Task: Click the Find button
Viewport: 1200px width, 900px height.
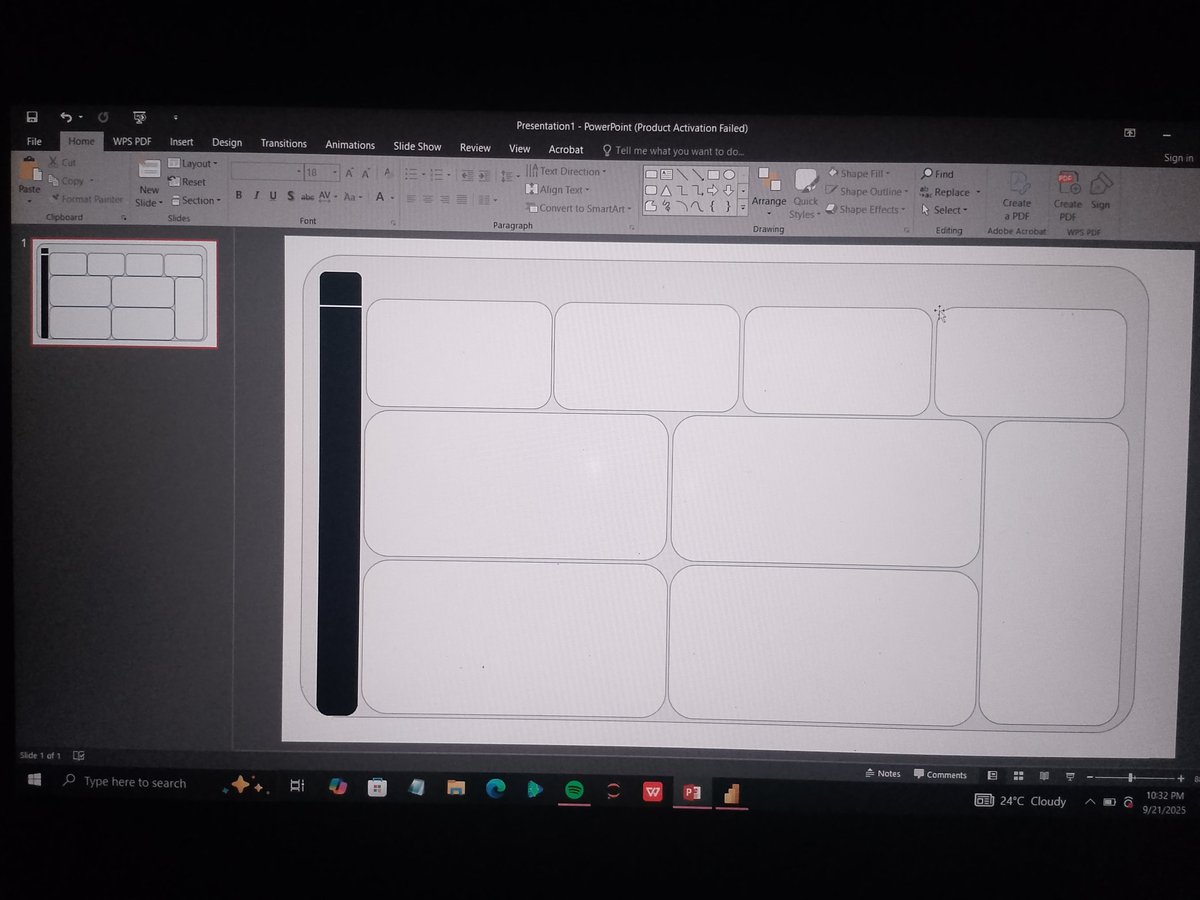Action: 938,174
